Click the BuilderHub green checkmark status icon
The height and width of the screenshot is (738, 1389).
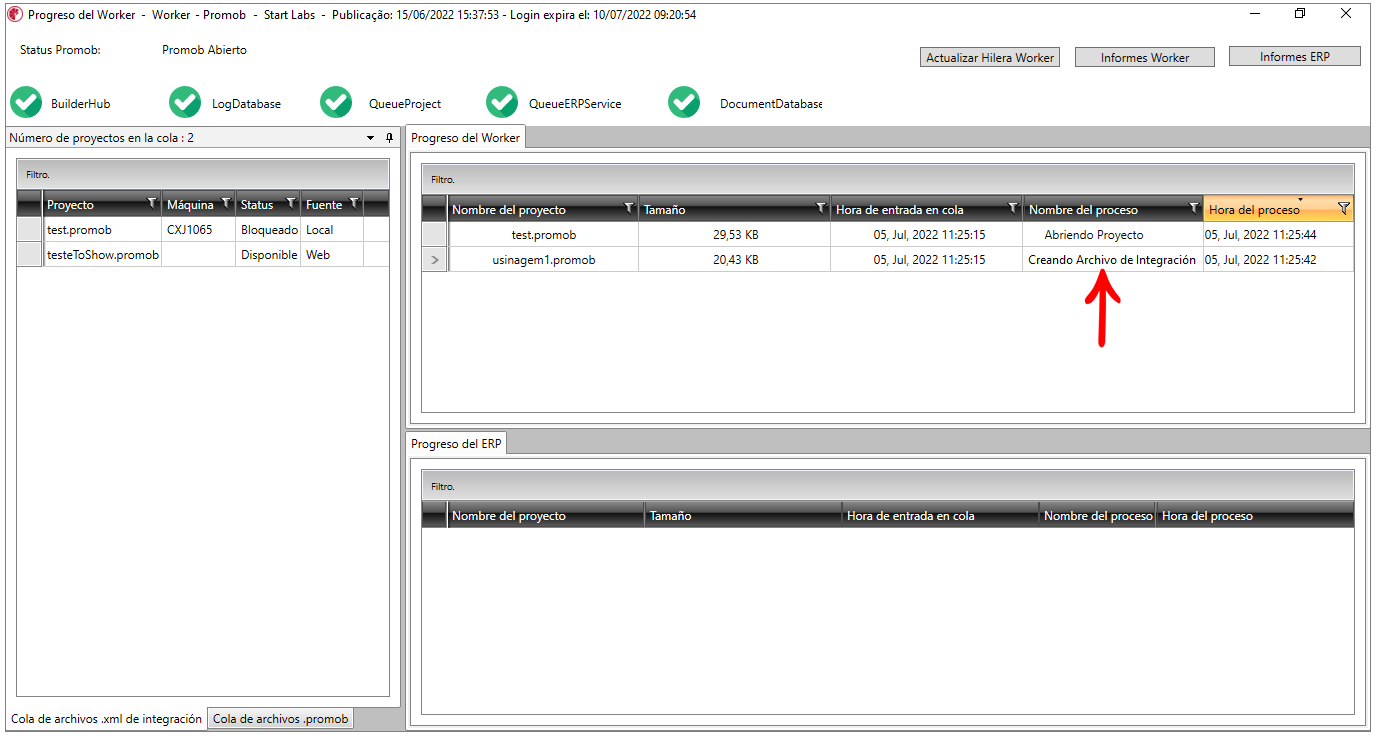25,102
